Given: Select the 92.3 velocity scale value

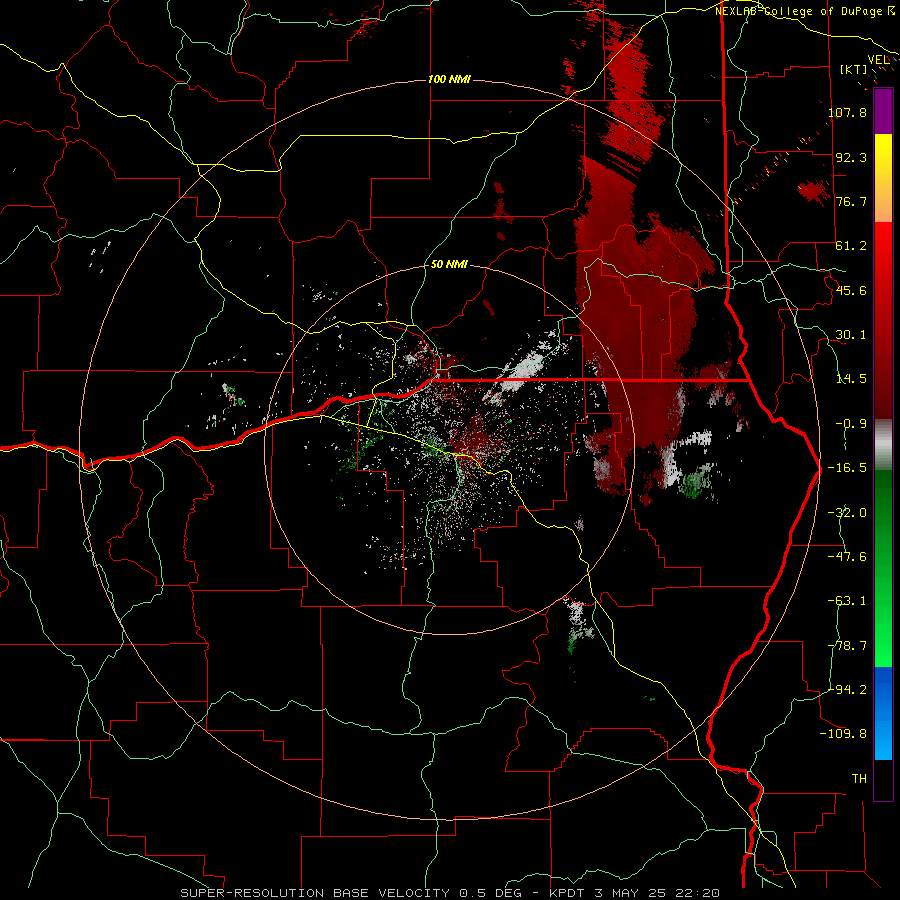Looking at the screenshot, I should click(x=851, y=157).
